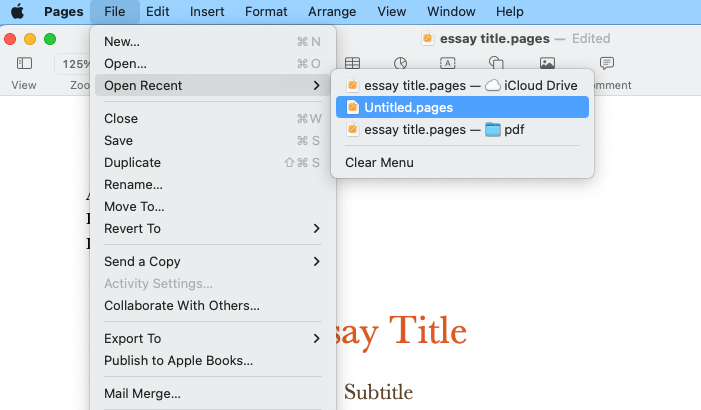Image resolution: width=701 pixels, height=410 pixels.
Task: Select Mail Merge from File menu
Action: click(142, 393)
